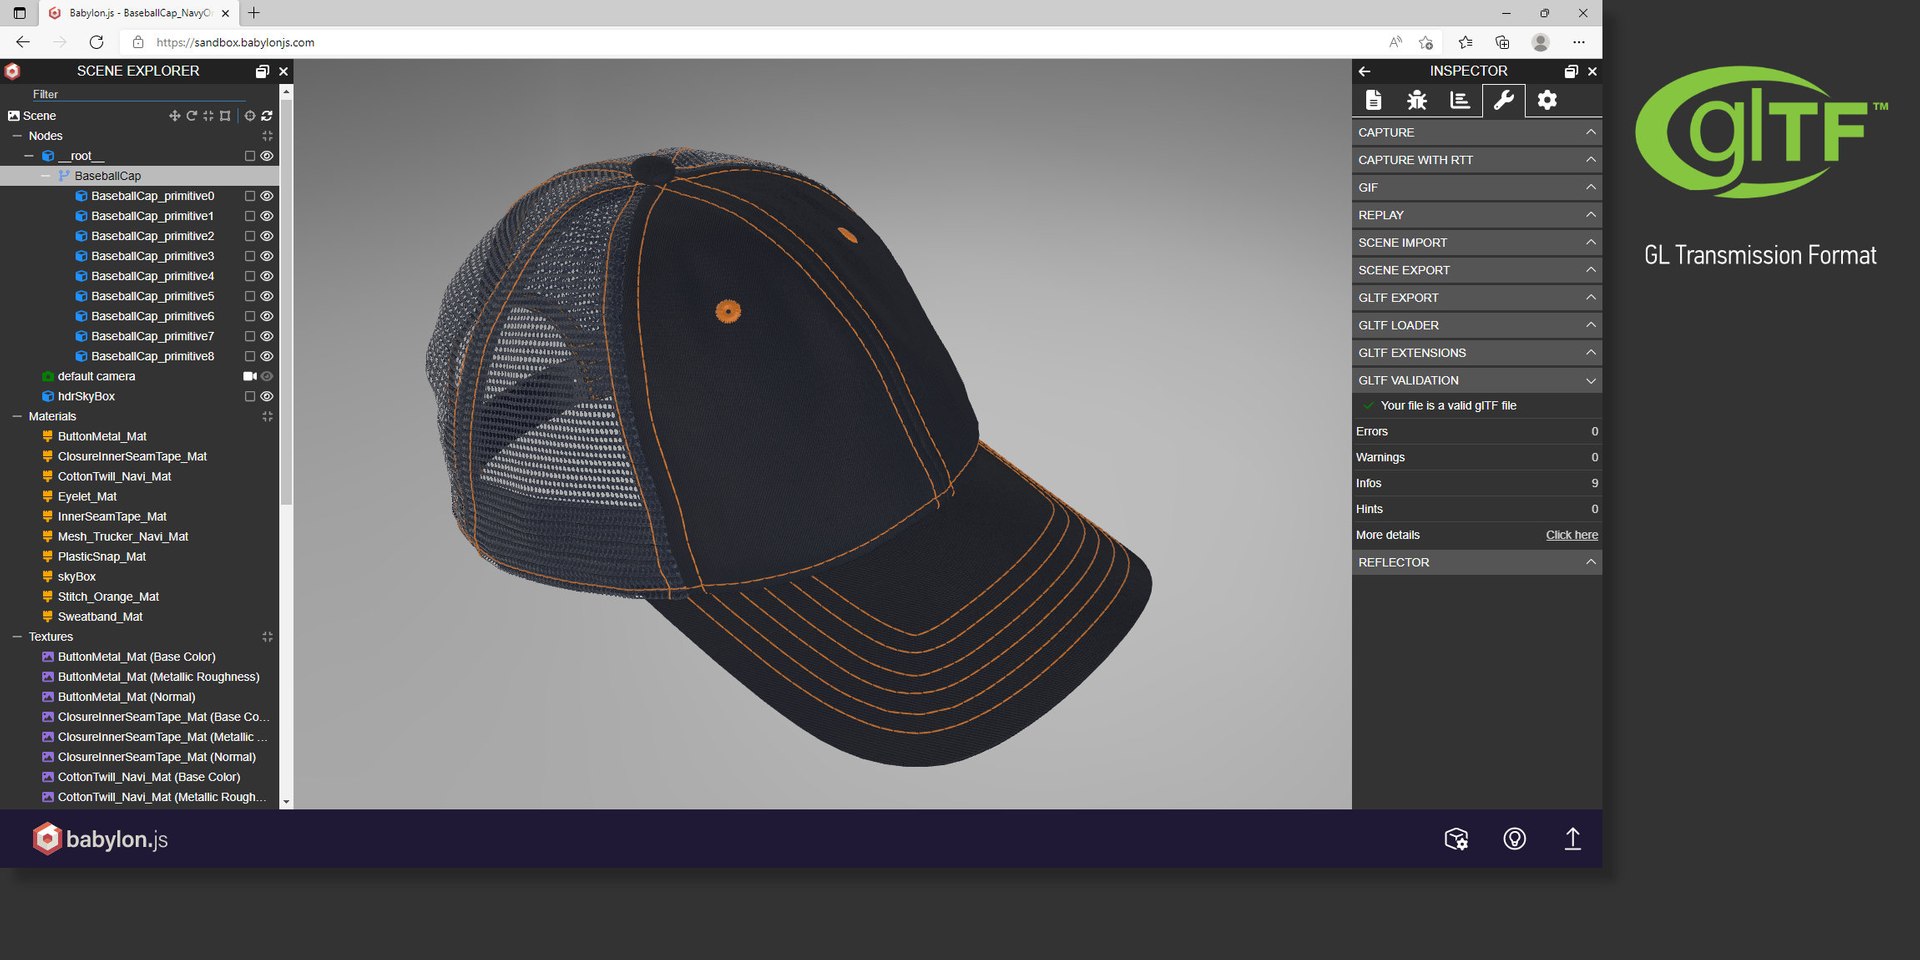Screen dimensions: 1920x960
Task: Click the upload arrow icon in footer
Action: (1572, 839)
